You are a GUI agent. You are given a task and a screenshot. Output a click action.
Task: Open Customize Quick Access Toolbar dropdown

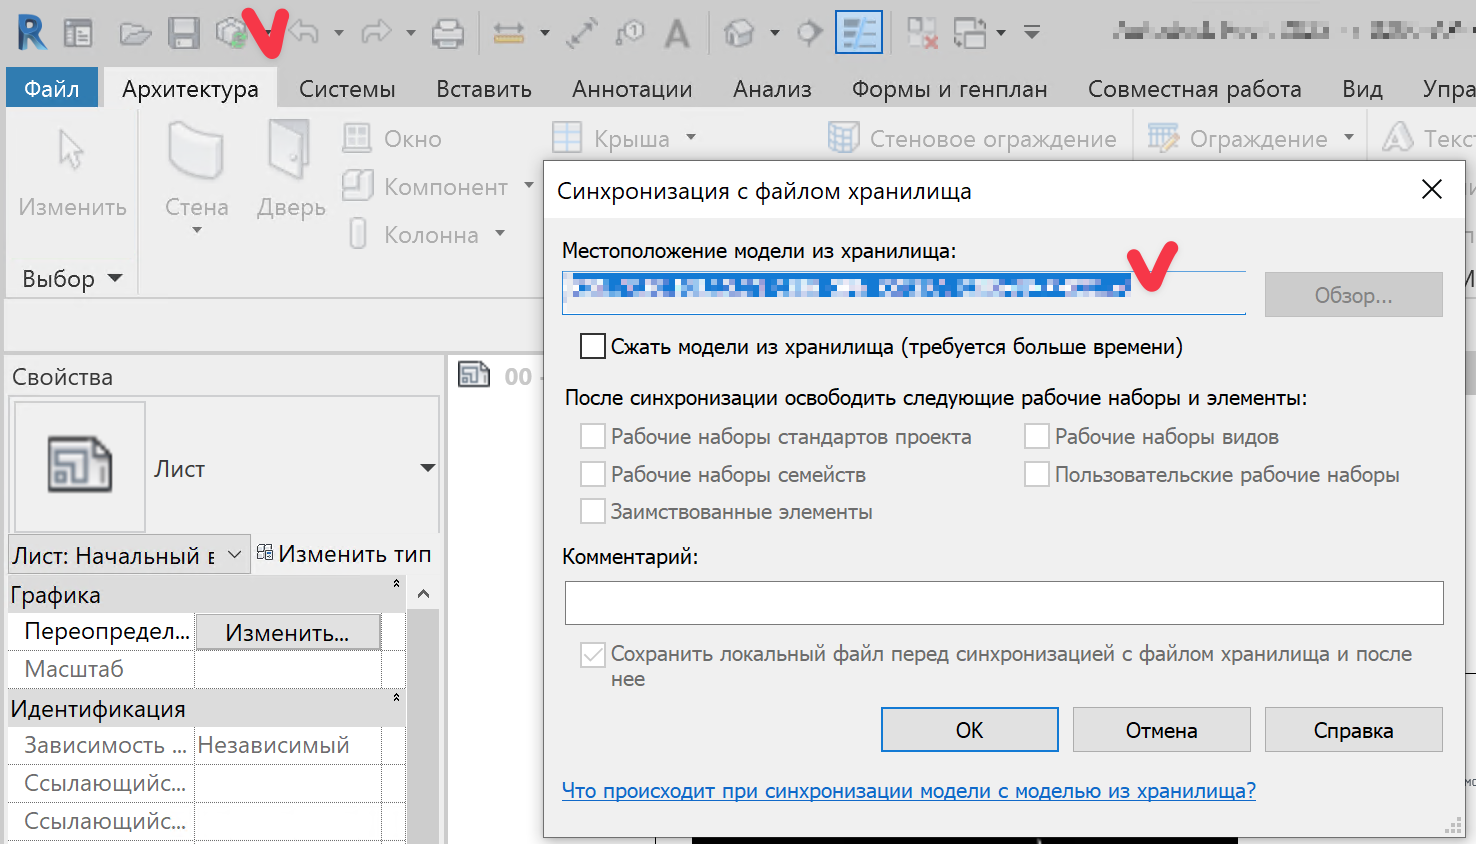click(1032, 33)
